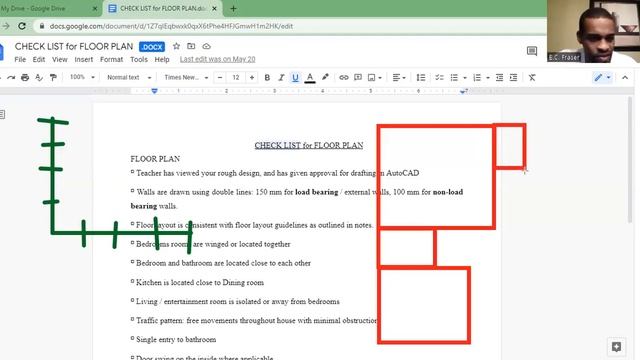
Task: Open the Edit menu
Action: (39, 60)
